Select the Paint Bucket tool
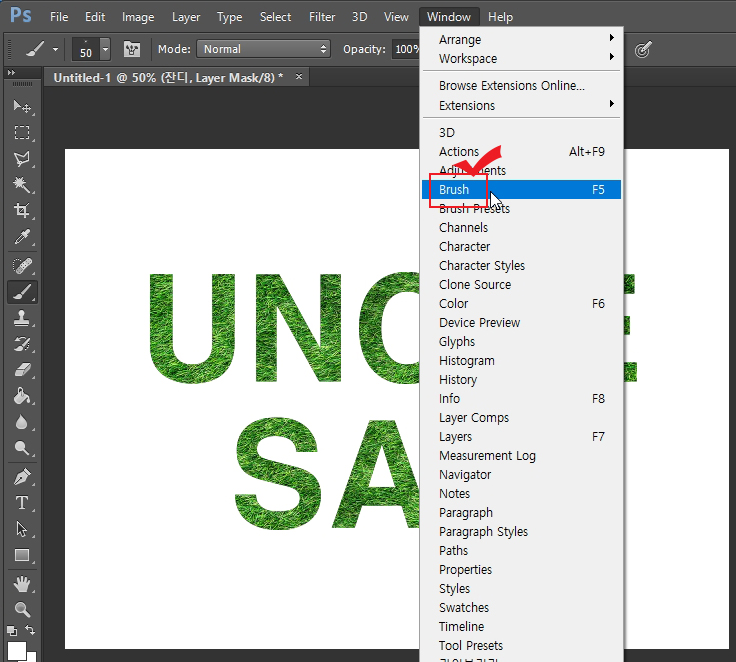 (22, 396)
